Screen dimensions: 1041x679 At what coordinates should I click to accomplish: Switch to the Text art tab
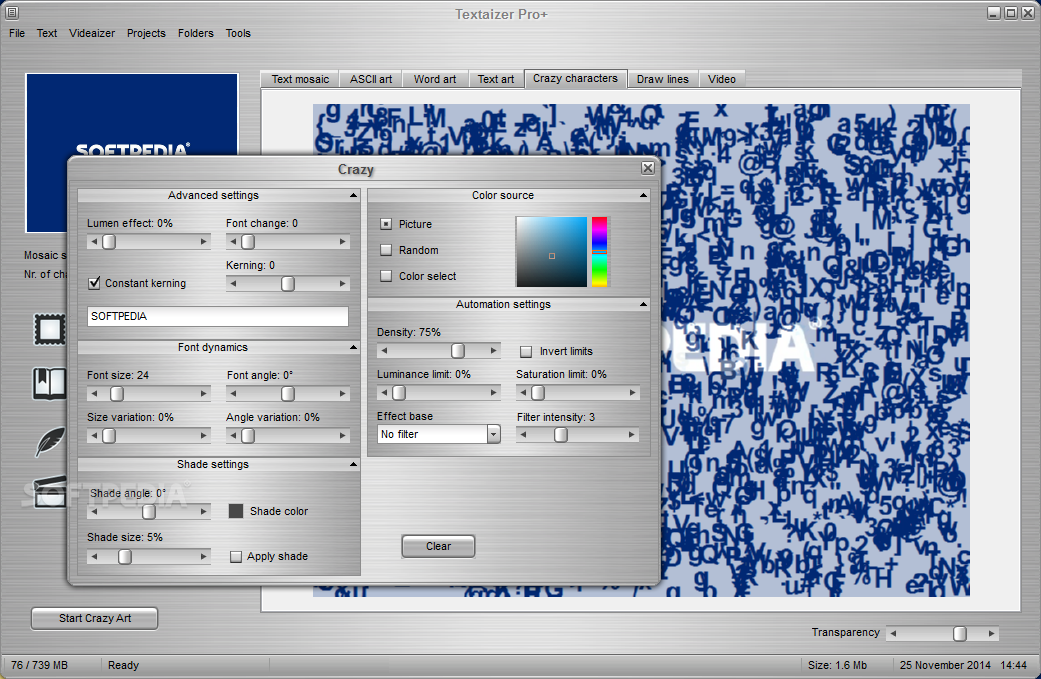[x=496, y=79]
